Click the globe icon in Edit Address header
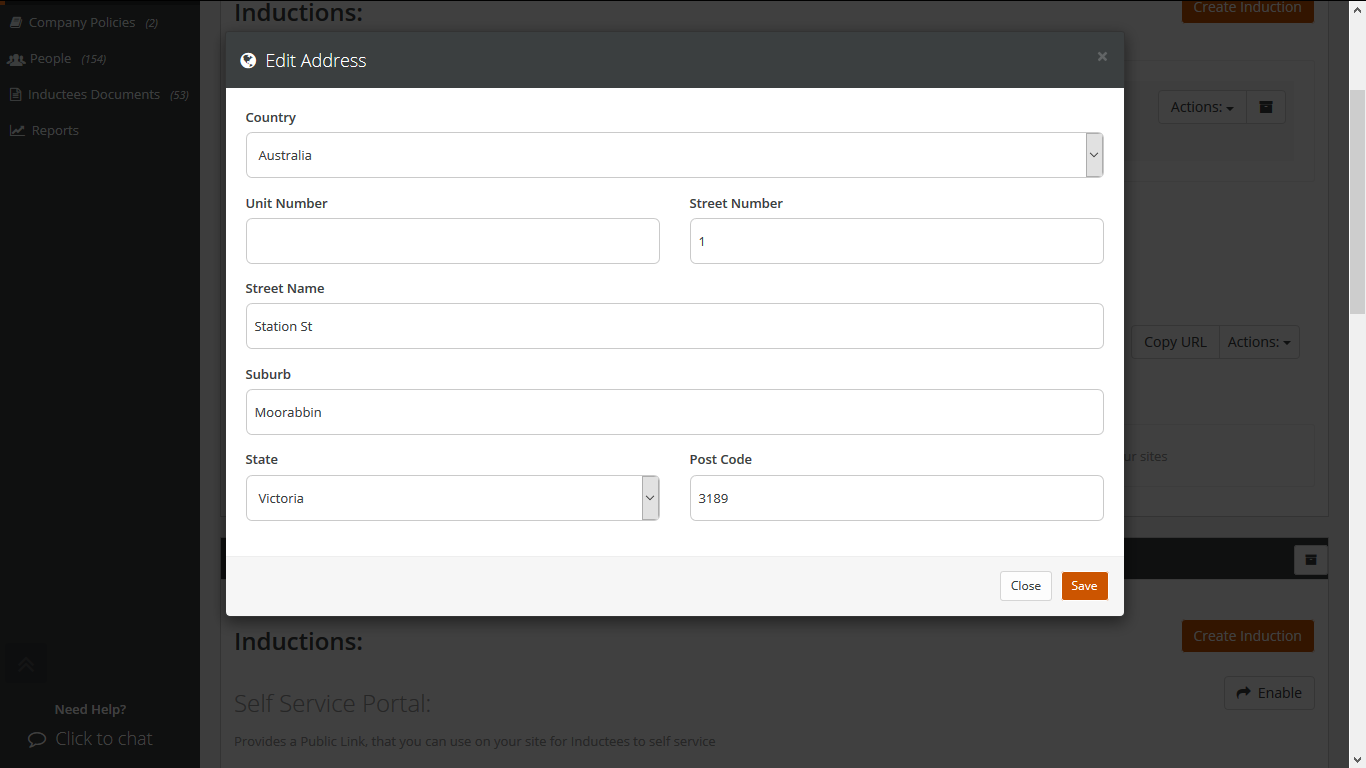The height and width of the screenshot is (768, 1366). click(x=247, y=59)
